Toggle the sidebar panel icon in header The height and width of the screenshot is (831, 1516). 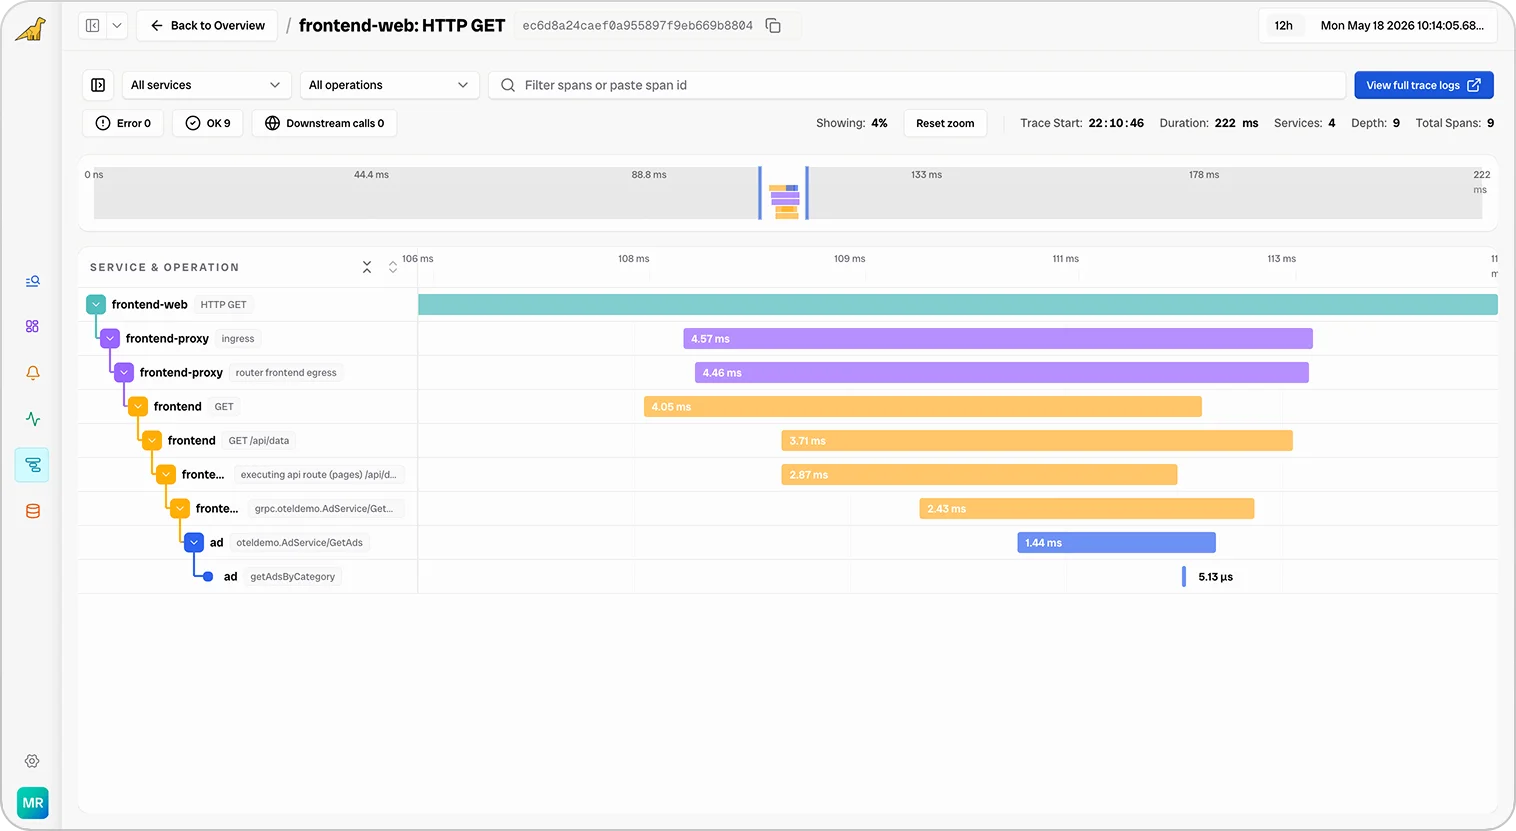(x=92, y=25)
